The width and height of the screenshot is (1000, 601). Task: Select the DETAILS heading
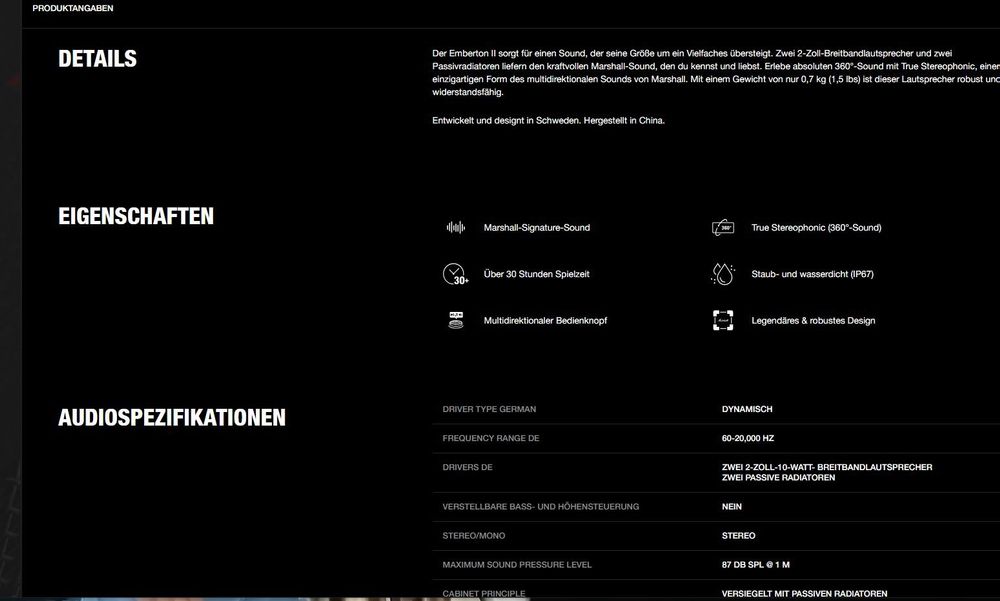98,59
